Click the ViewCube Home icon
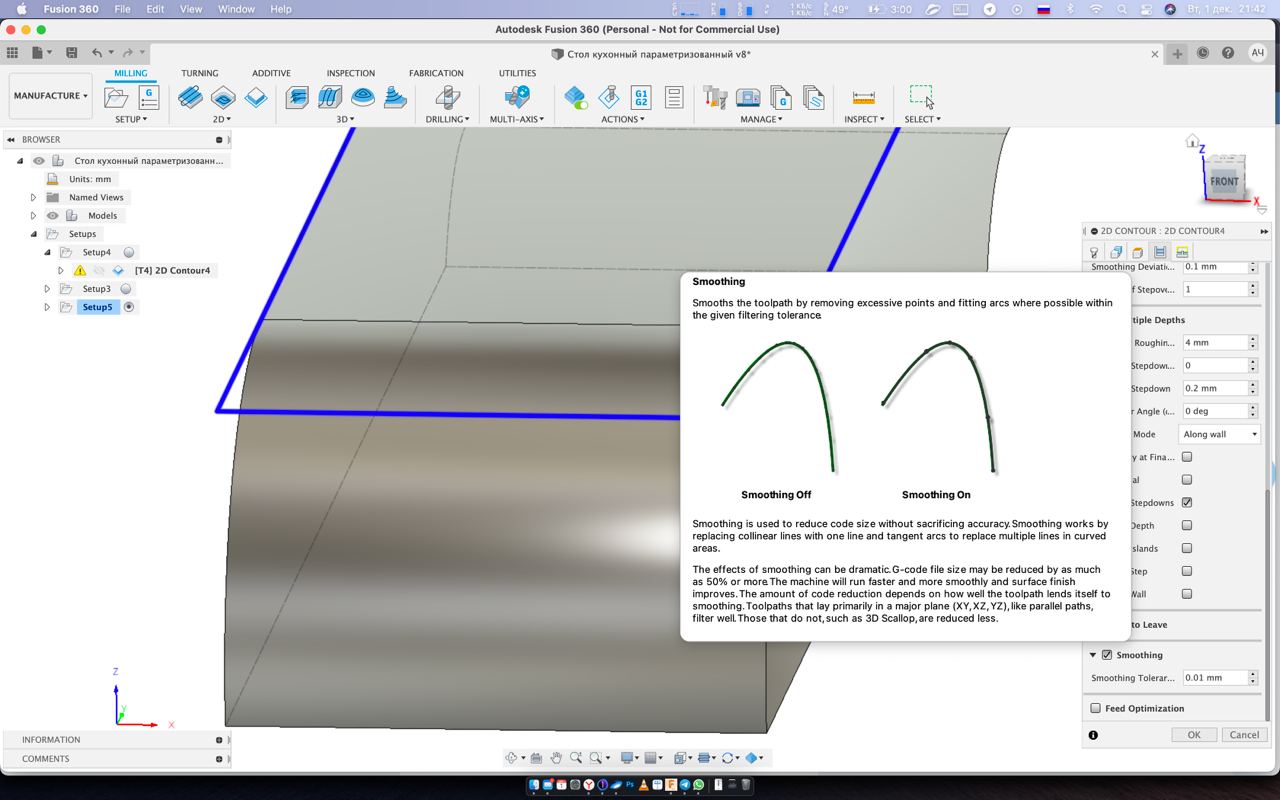 [x=1192, y=141]
